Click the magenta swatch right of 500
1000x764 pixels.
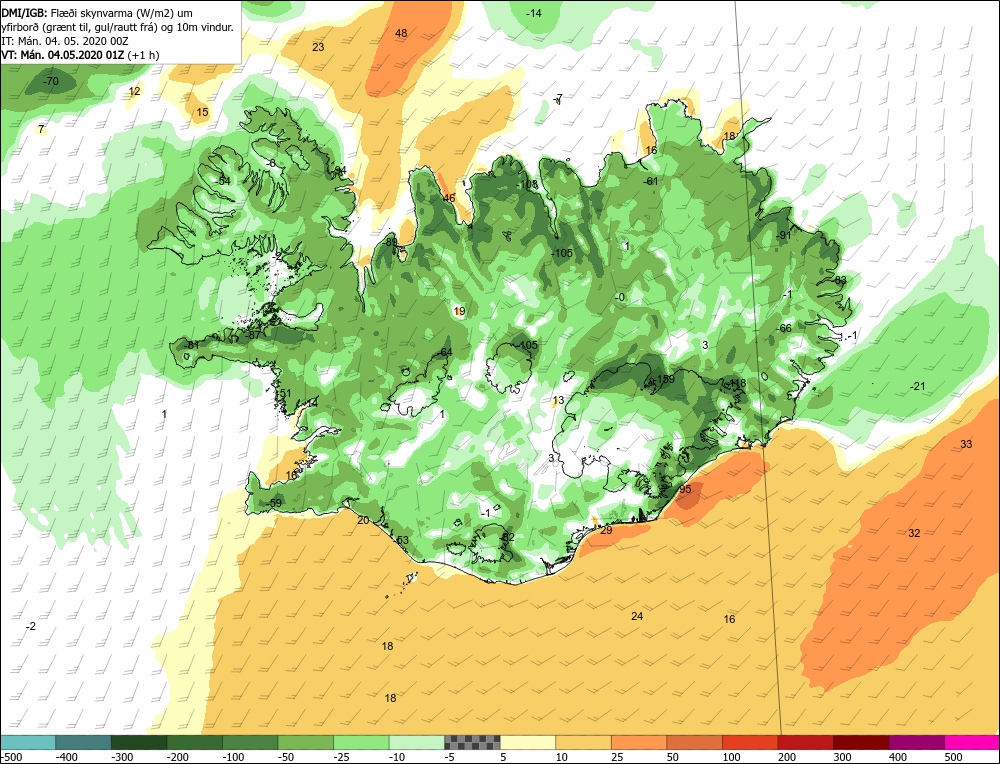(971, 742)
